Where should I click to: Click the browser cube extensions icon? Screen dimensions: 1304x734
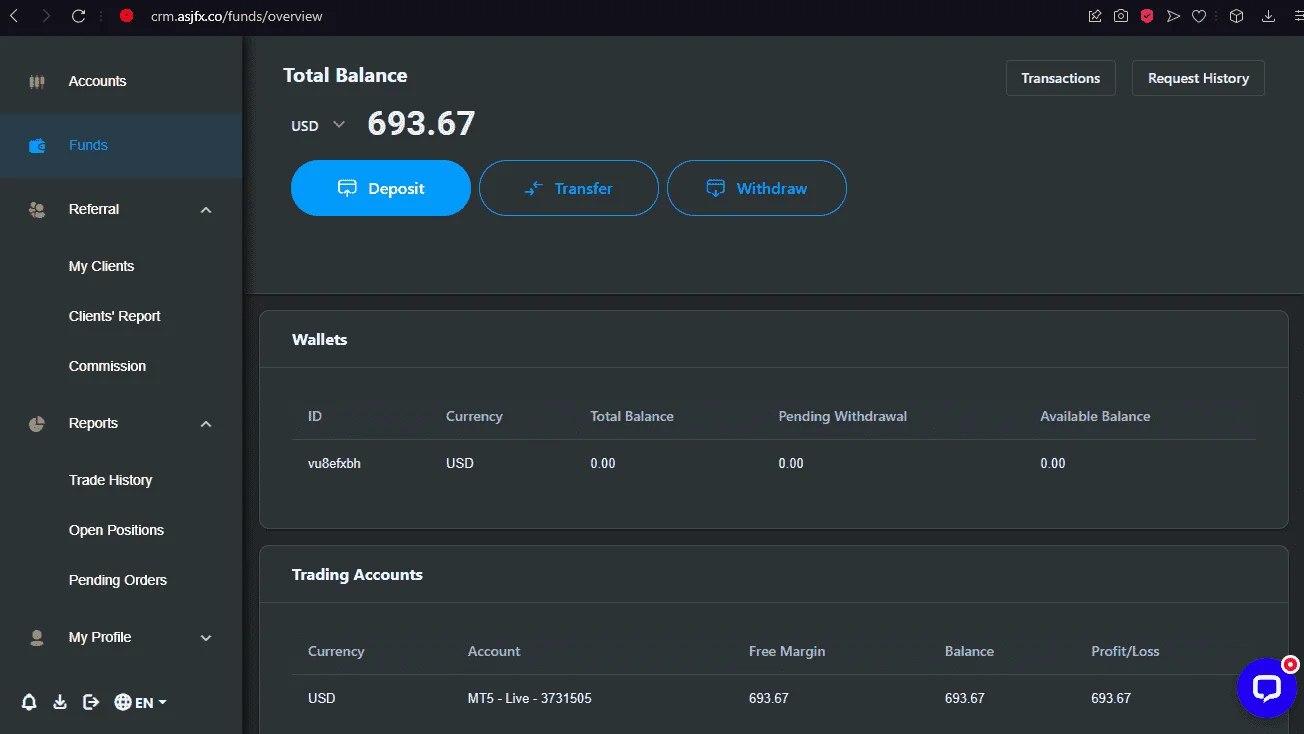tap(1237, 16)
